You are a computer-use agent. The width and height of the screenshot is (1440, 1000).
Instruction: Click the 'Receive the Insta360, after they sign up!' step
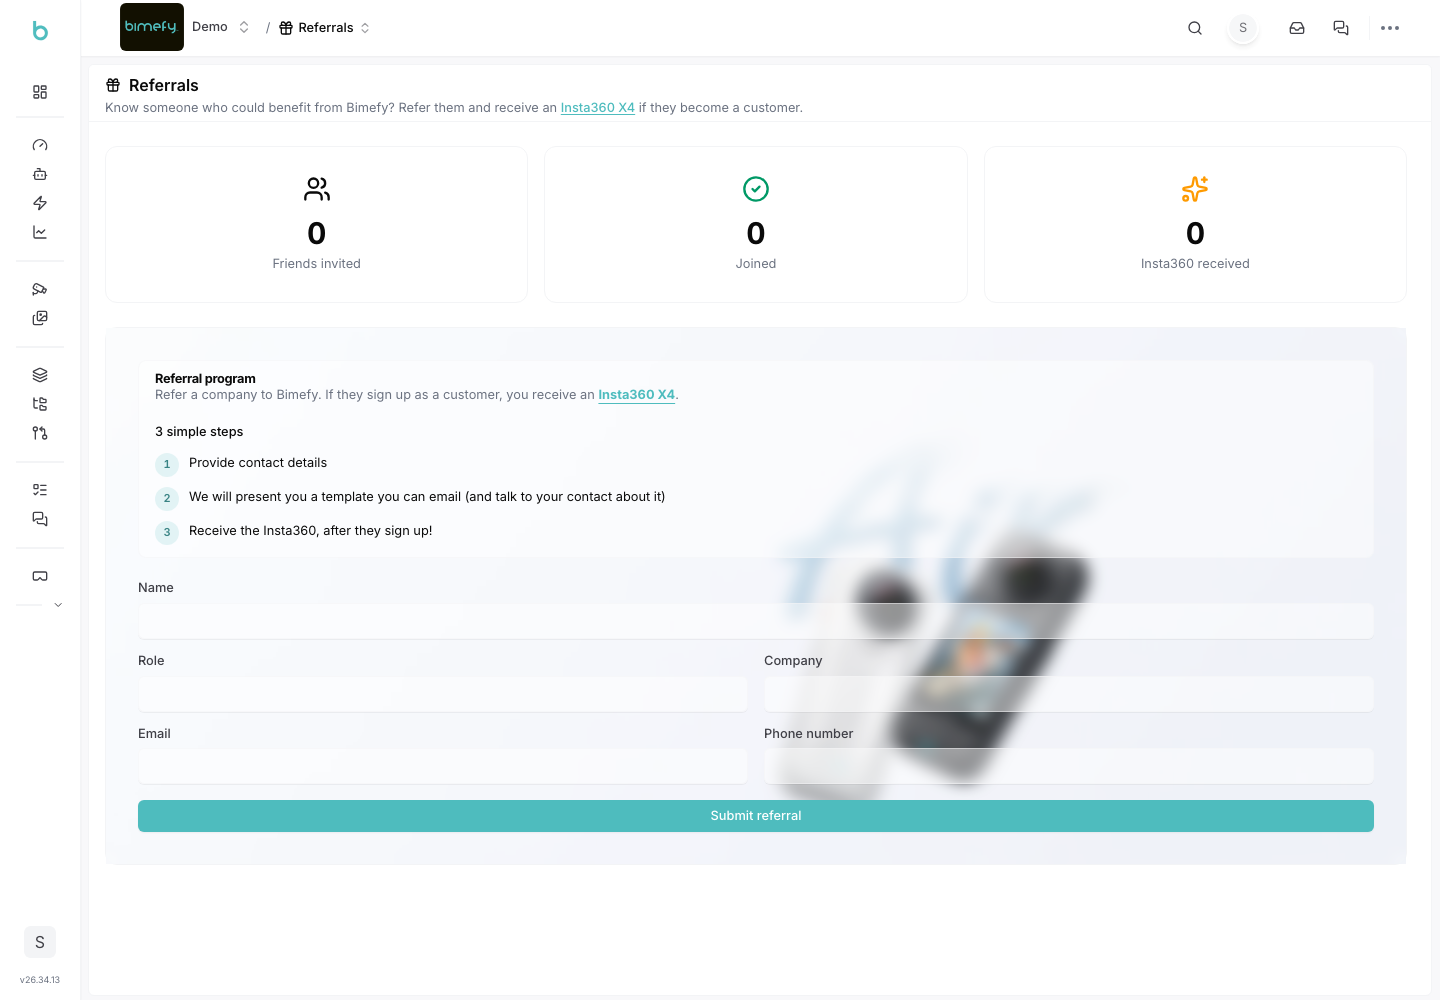311,531
